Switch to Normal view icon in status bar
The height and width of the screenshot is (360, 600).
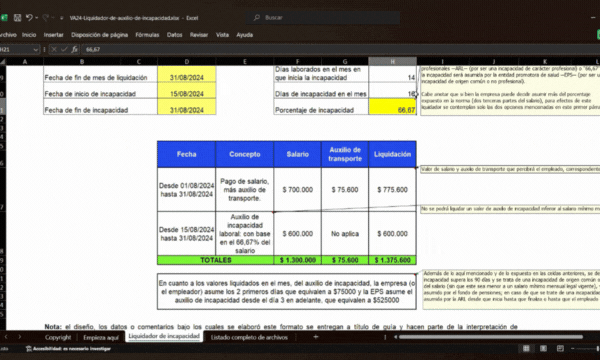click(x=526, y=349)
